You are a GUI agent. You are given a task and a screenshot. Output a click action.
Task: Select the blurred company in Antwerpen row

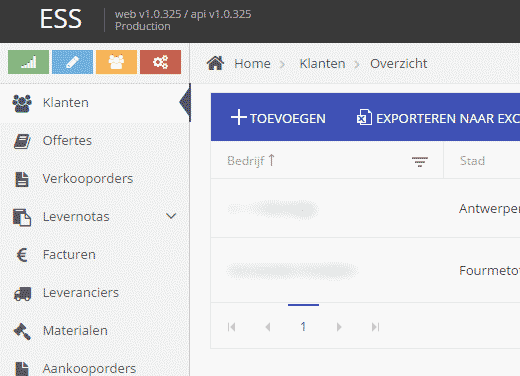(x=273, y=209)
